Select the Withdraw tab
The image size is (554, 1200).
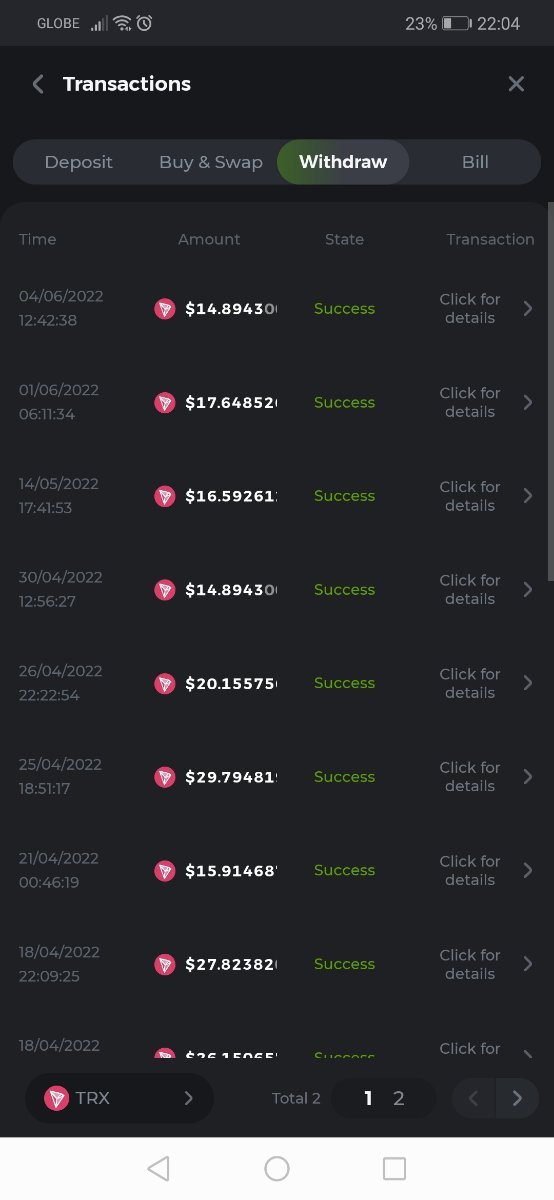click(343, 162)
